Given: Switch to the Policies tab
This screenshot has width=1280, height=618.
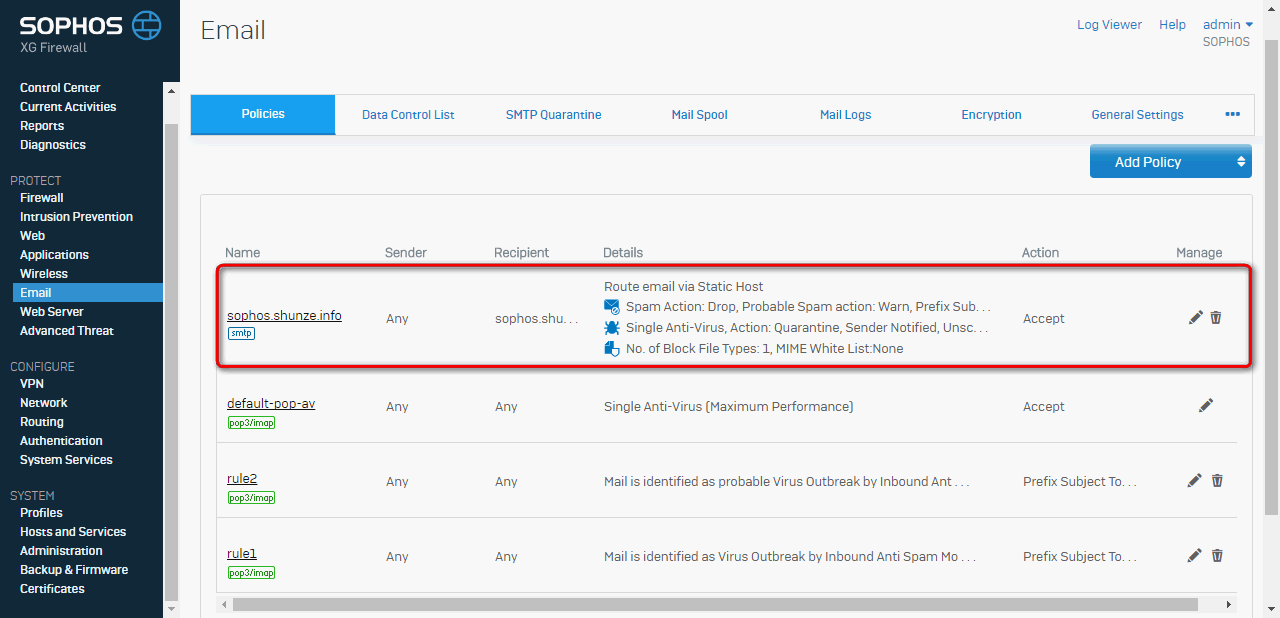Looking at the screenshot, I should coord(263,114).
